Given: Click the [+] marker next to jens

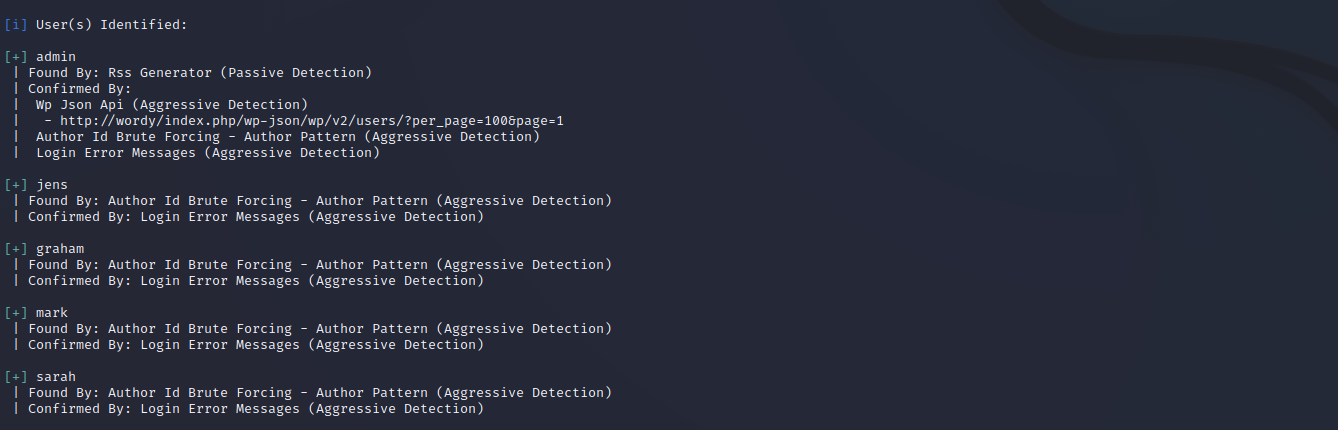Looking at the screenshot, I should tap(16, 184).
